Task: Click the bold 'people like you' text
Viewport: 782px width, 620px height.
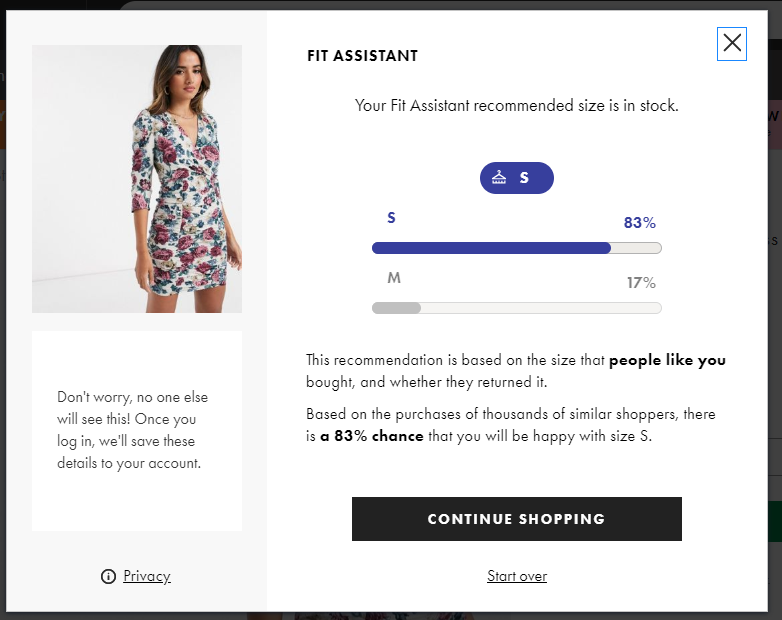Action: pyautogui.click(x=667, y=360)
